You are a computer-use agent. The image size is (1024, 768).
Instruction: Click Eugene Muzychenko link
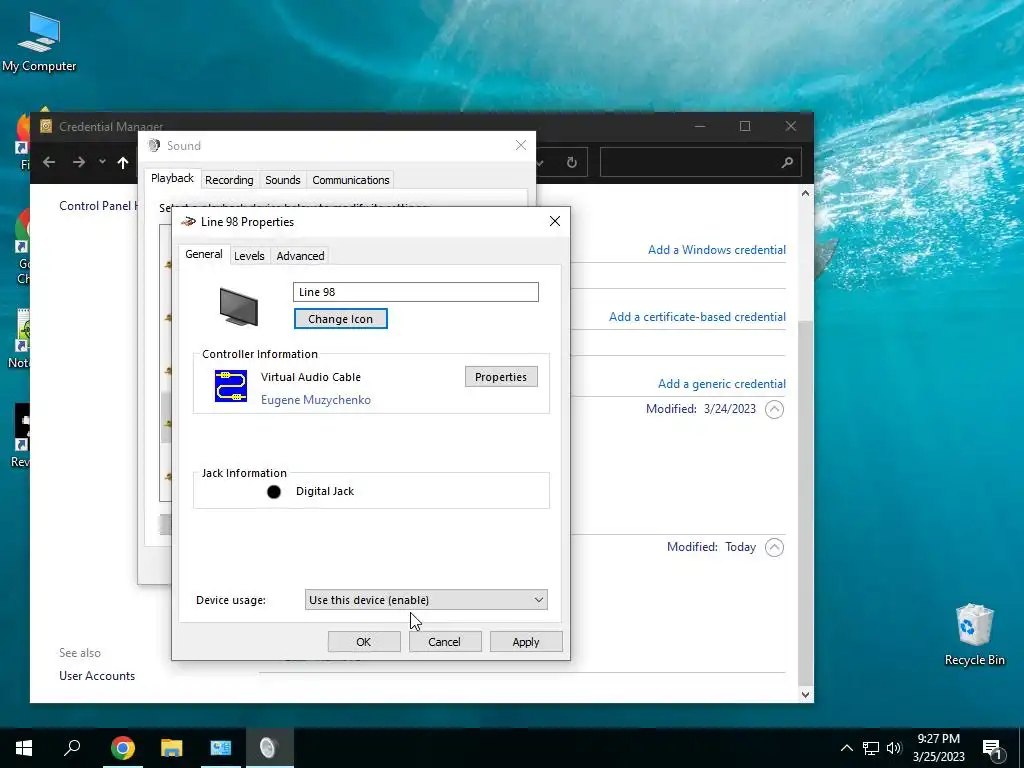point(315,400)
